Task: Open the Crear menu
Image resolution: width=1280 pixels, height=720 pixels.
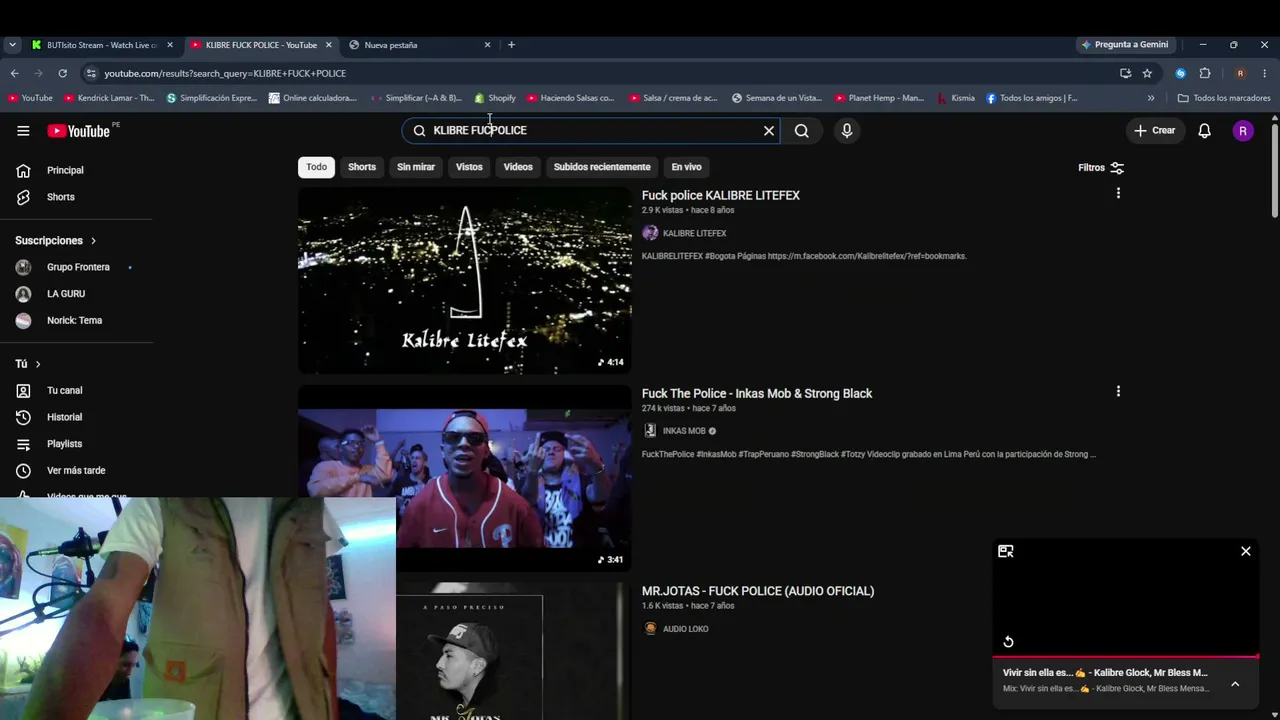Action: click(x=1154, y=131)
